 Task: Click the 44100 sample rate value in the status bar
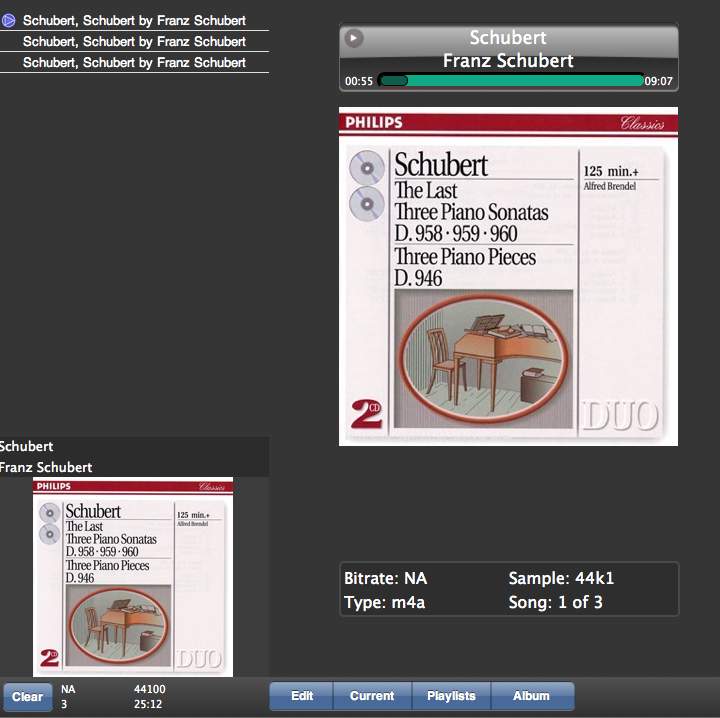150,689
